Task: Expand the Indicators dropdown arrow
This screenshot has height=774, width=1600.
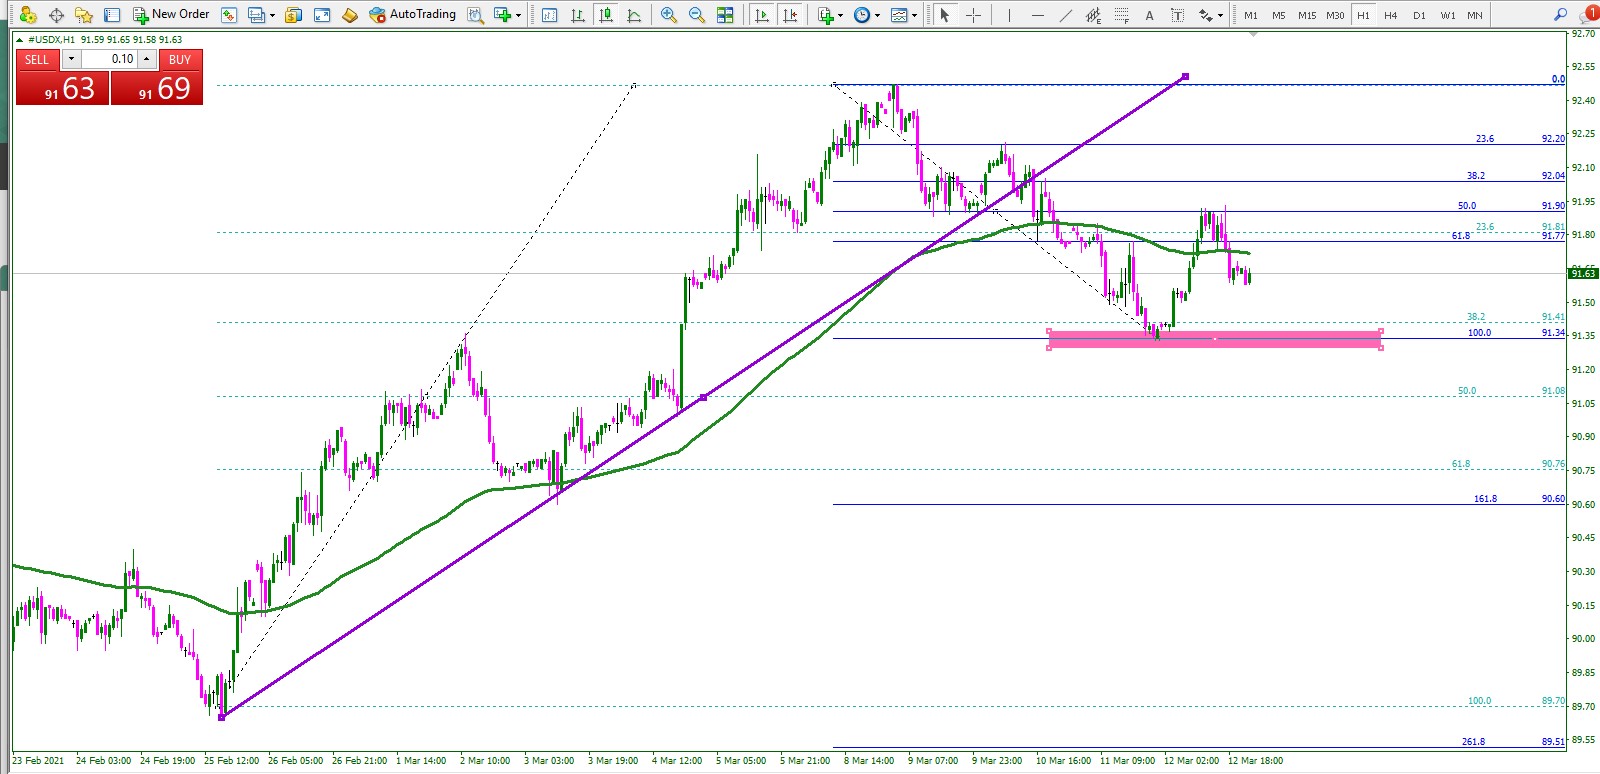Action: tap(840, 16)
